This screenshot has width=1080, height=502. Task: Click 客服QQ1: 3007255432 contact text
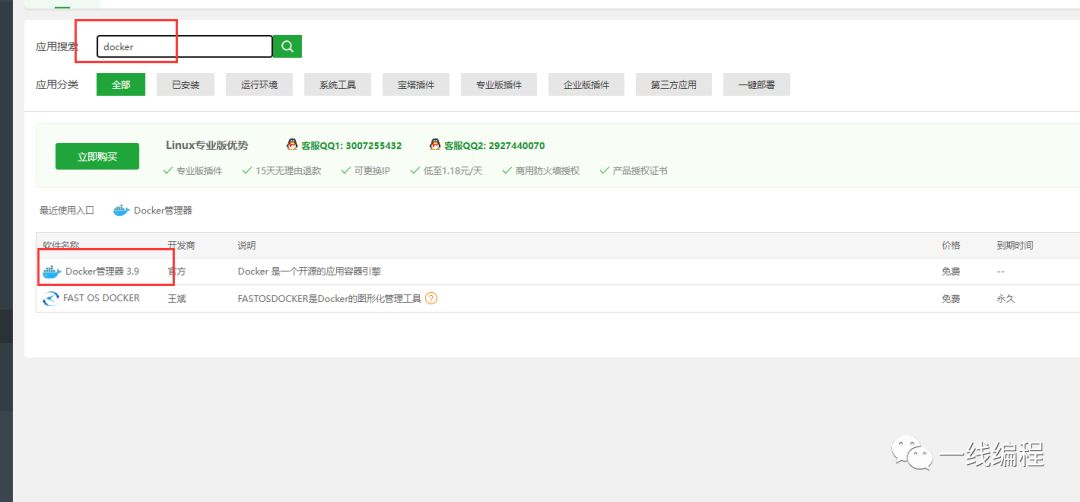click(351, 146)
